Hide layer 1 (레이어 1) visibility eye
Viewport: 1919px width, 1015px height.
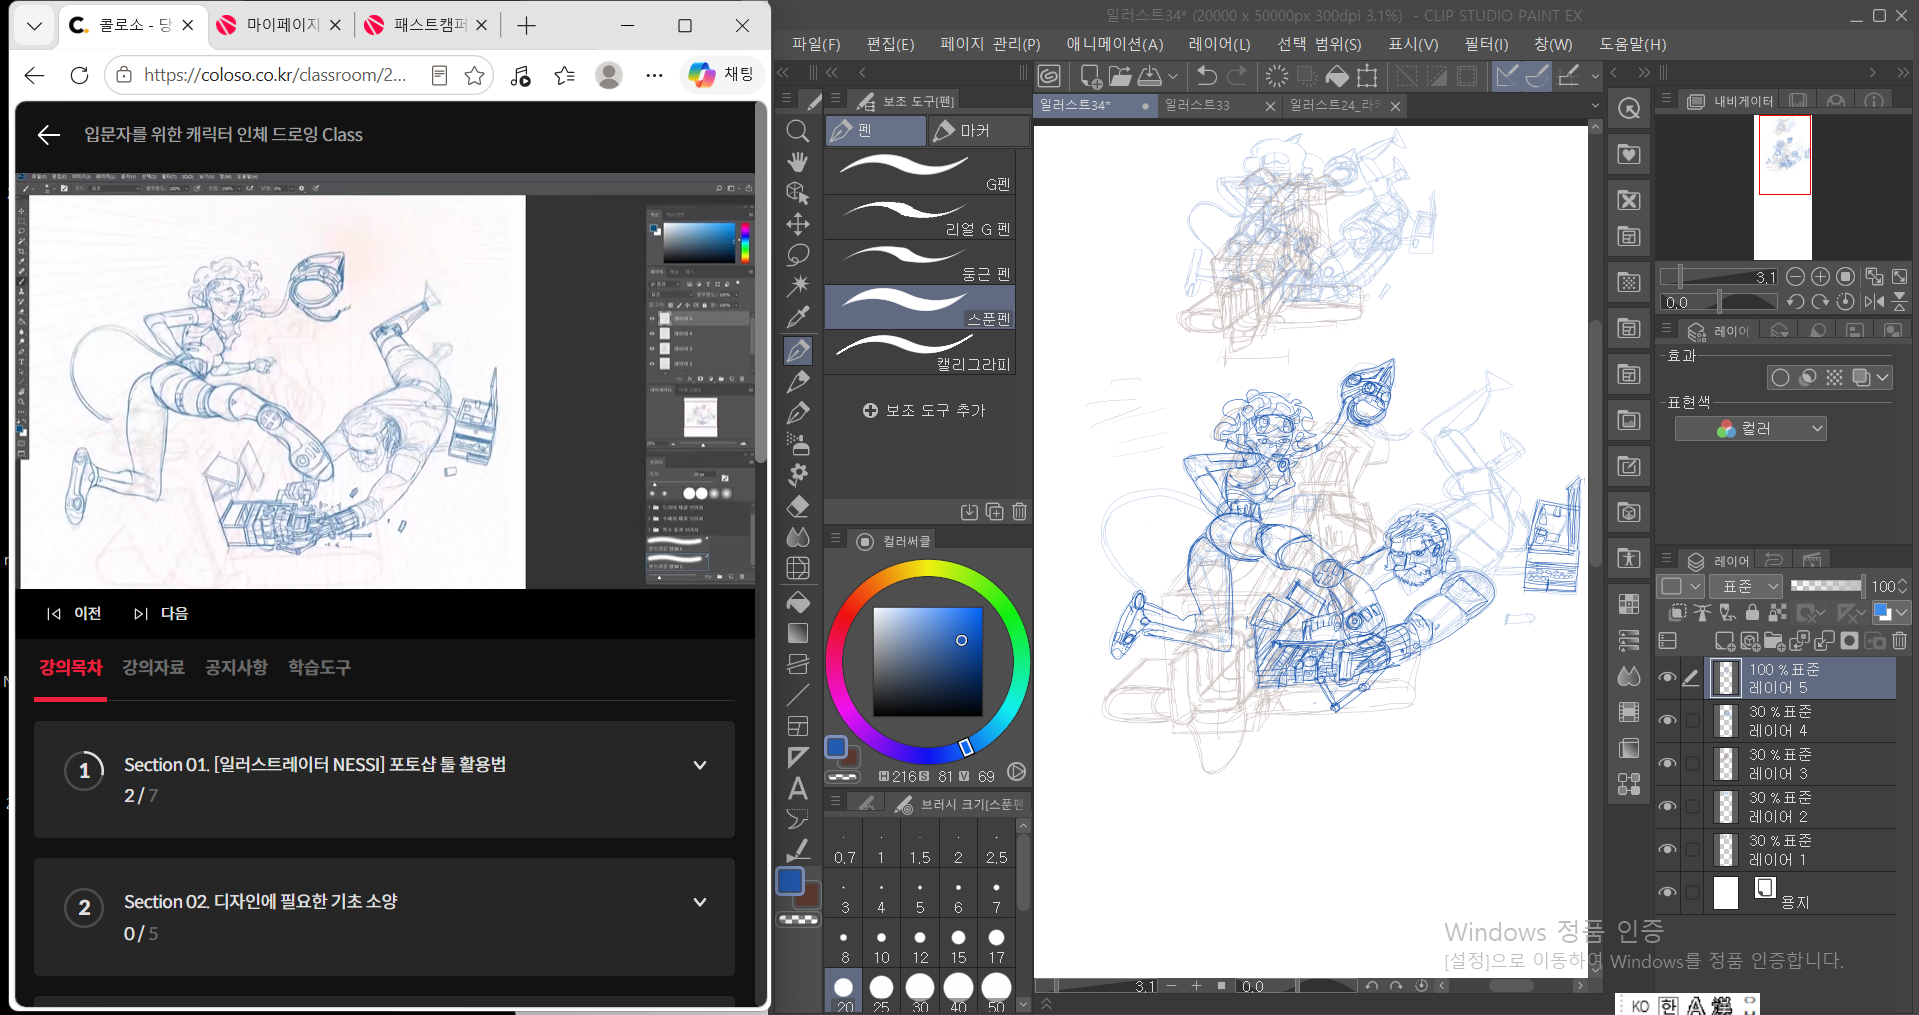coord(1667,850)
